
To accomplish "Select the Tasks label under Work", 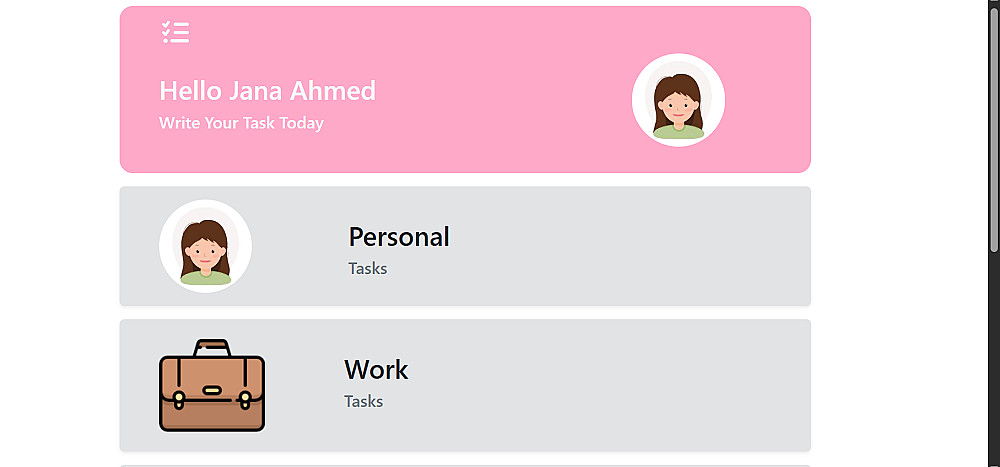I will click(363, 401).
